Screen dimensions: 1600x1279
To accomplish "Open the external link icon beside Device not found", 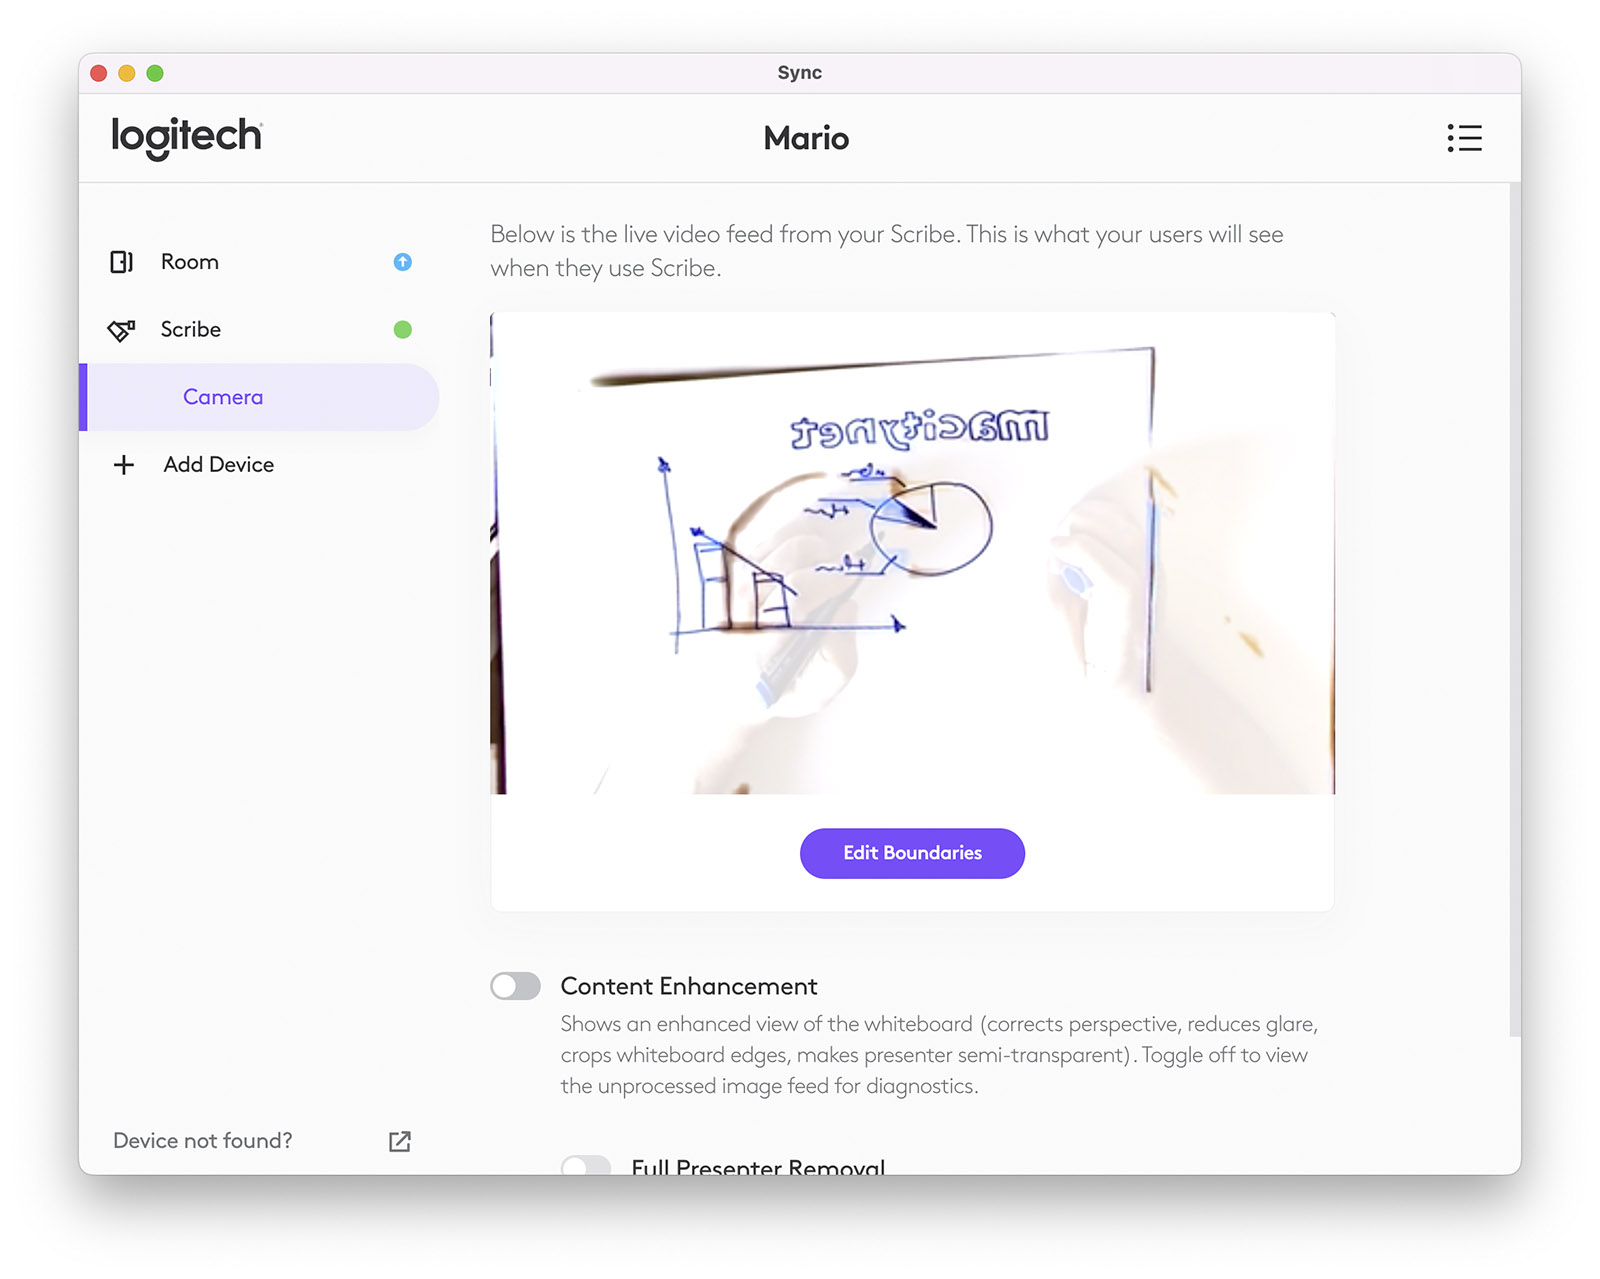I will [400, 1141].
